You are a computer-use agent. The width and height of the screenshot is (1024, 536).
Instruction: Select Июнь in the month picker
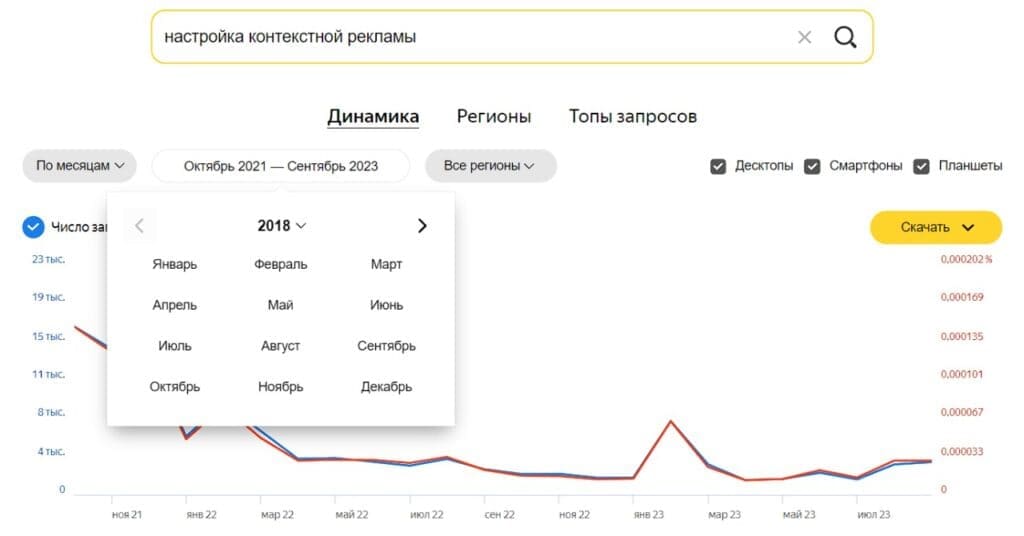[x=387, y=305]
